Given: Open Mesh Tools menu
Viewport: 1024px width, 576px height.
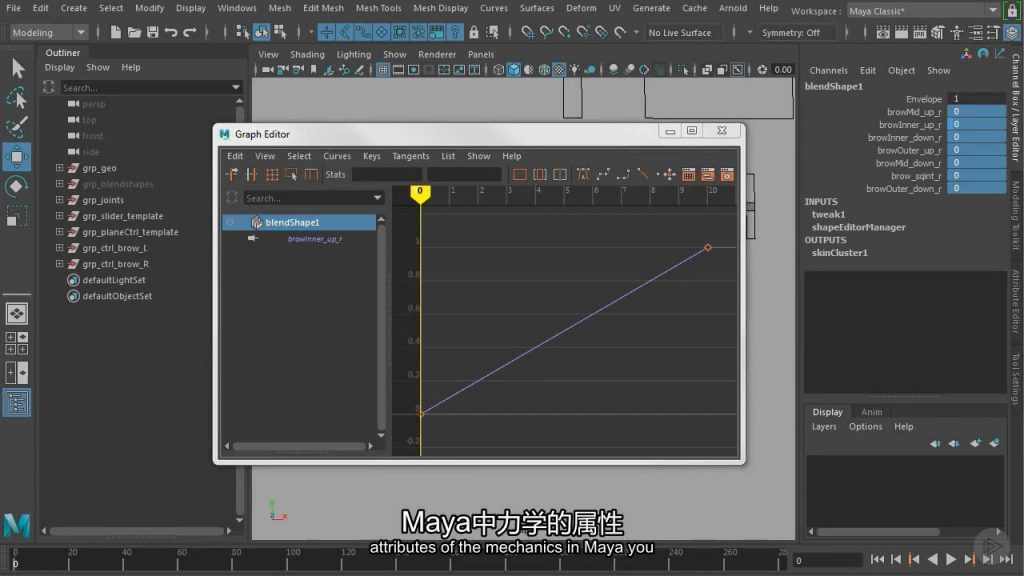Looking at the screenshot, I should tap(378, 8).
